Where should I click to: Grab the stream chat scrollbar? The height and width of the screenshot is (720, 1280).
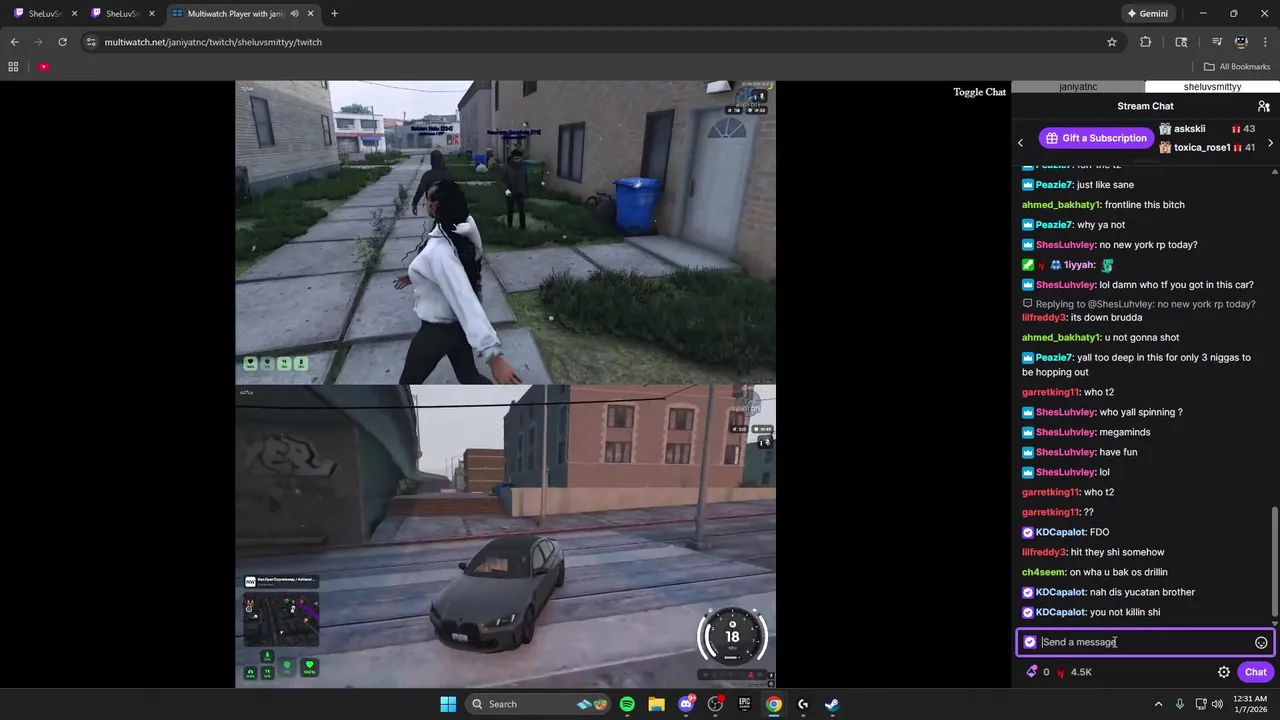coord(1274,560)
